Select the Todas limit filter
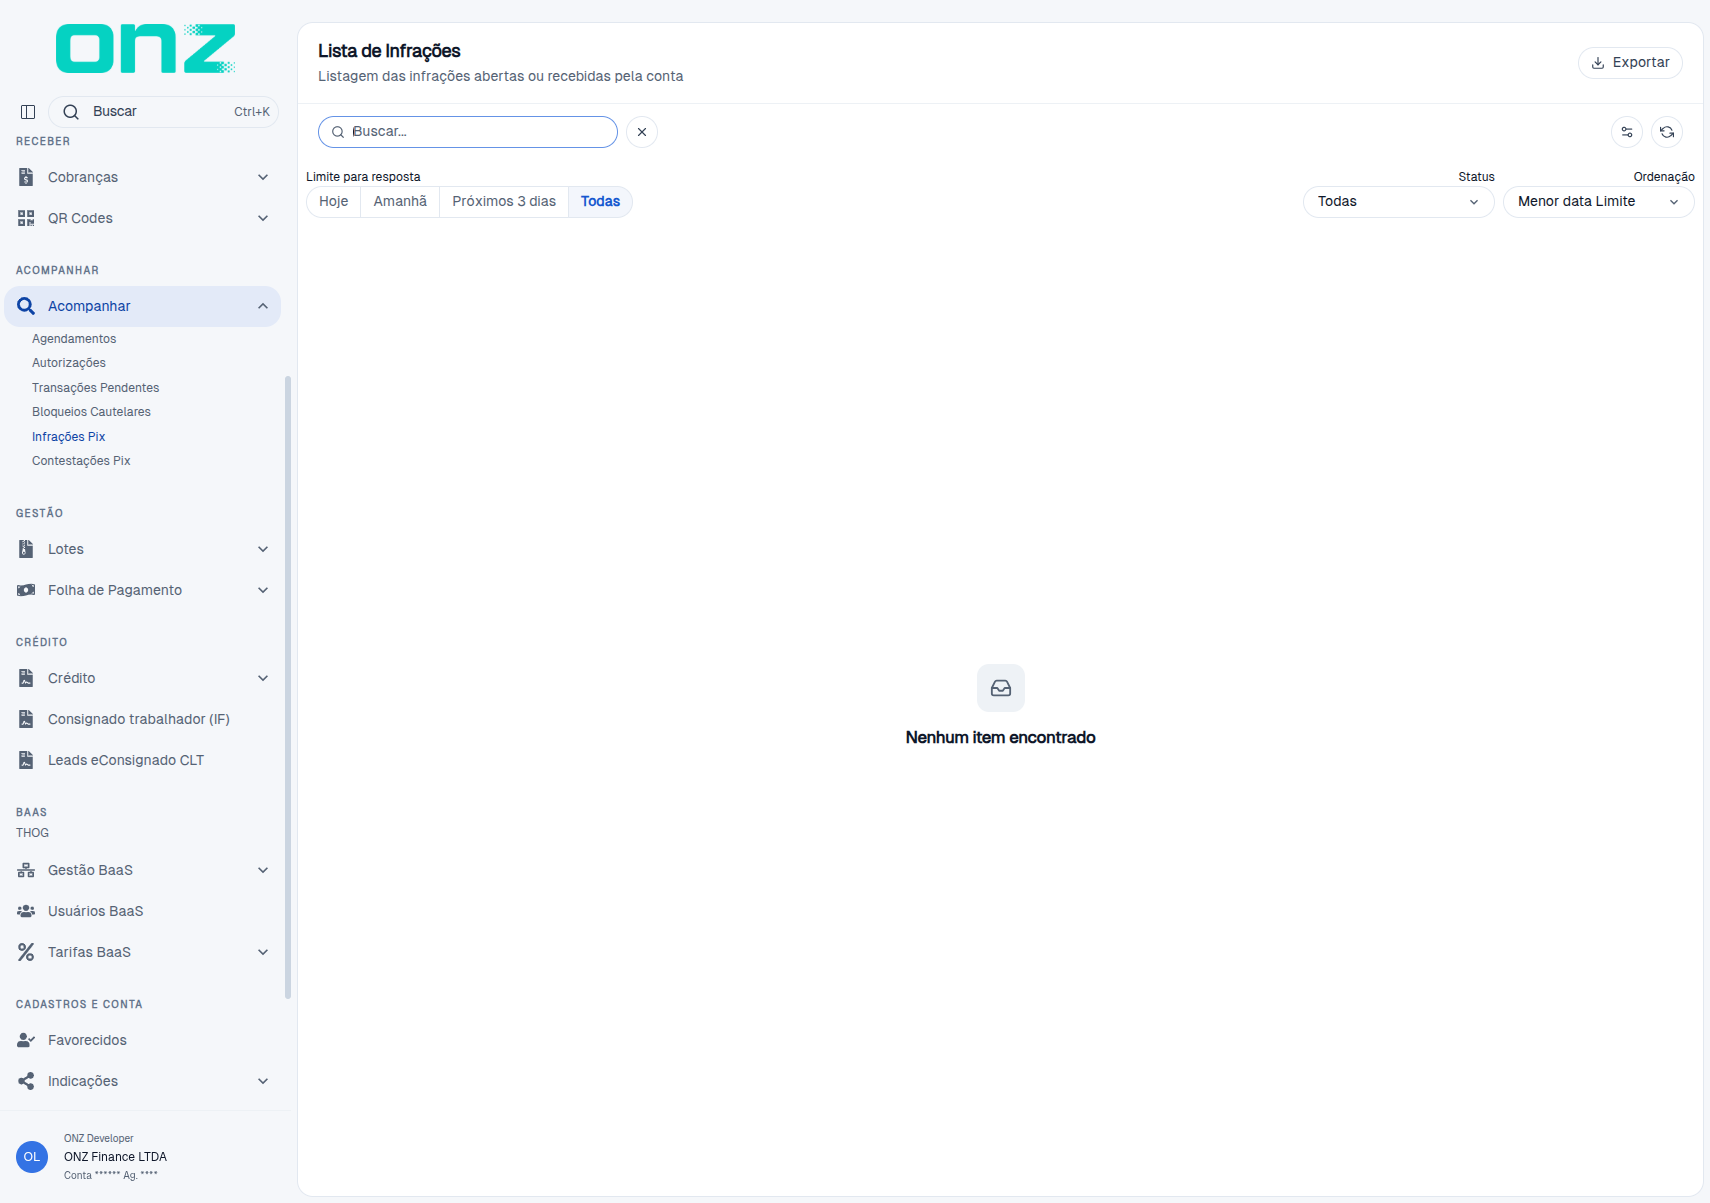This screenshot has height=1203, width=1710. (x=600, y=202)
